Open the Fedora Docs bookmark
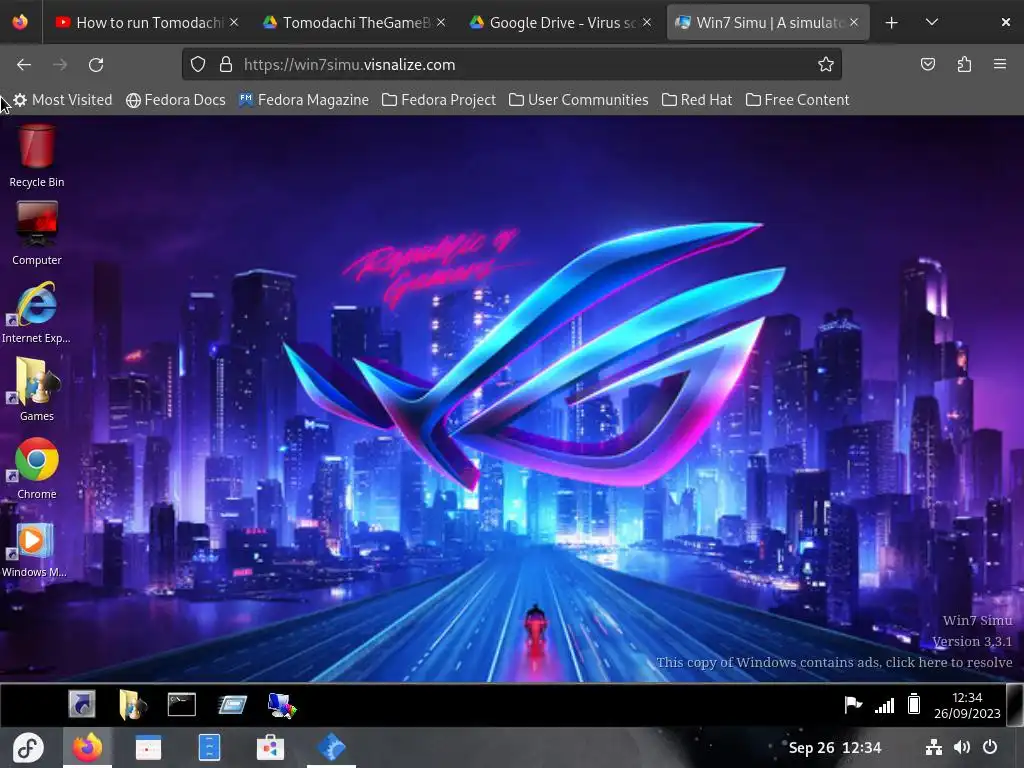The height and width of the screenshot is (768, 1024). click(x=176, y=100)
